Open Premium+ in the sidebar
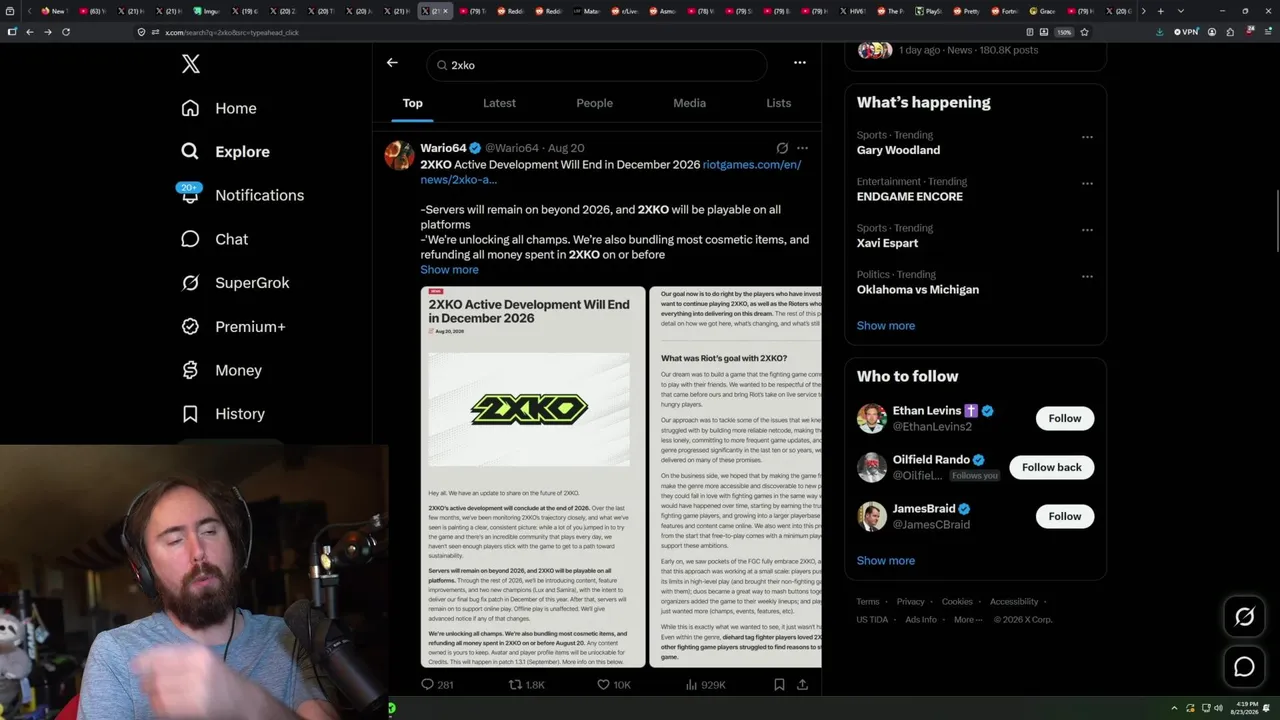1280x720 pixels. pos(233,327)
